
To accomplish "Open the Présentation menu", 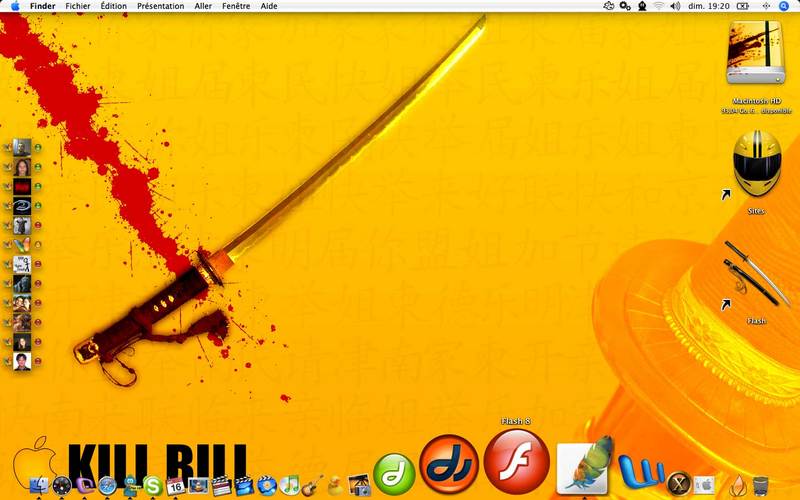I will click(x=161, y=6).
